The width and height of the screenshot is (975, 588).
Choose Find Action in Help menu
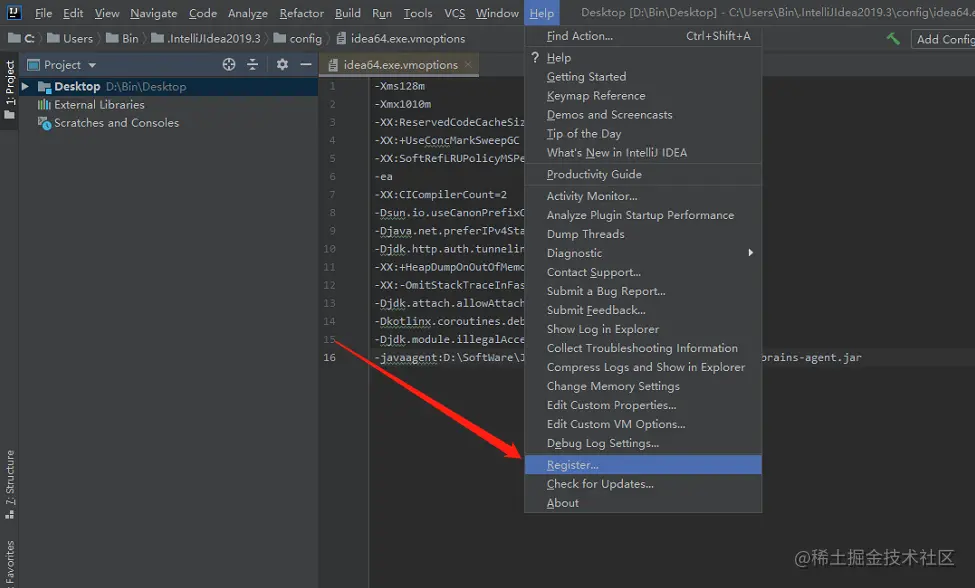pos(643,36)
